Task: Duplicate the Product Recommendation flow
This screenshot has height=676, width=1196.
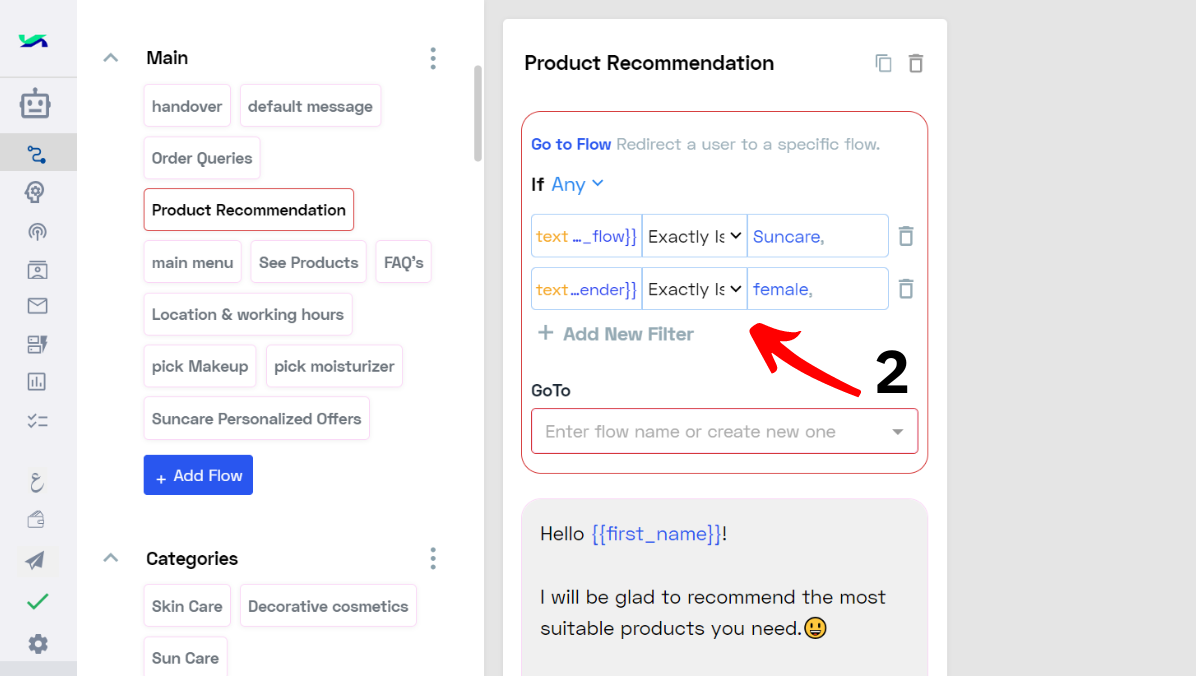Action: pyautogui.click(x=883, y=63)
